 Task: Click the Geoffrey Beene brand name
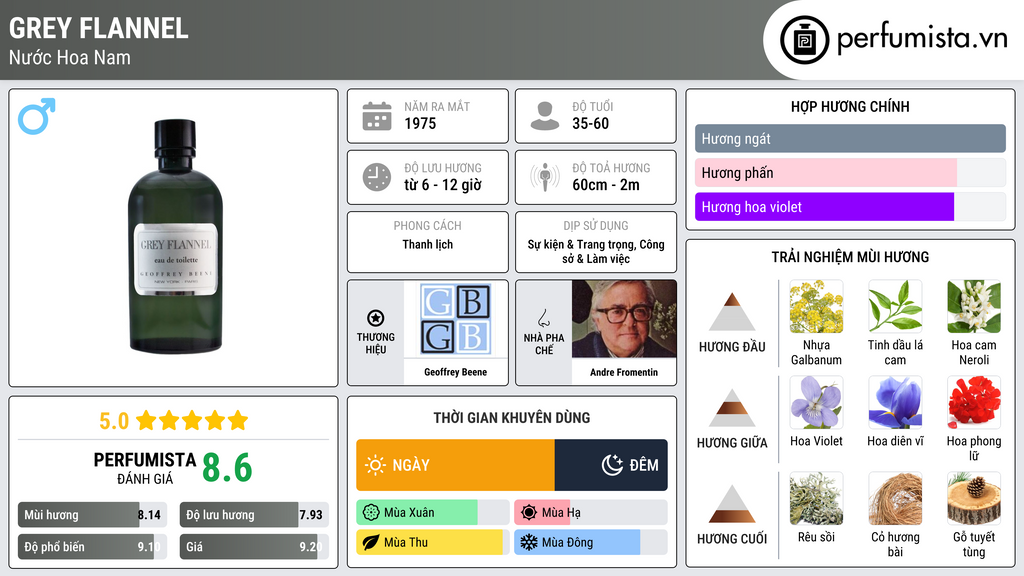(x=455, y=372)
